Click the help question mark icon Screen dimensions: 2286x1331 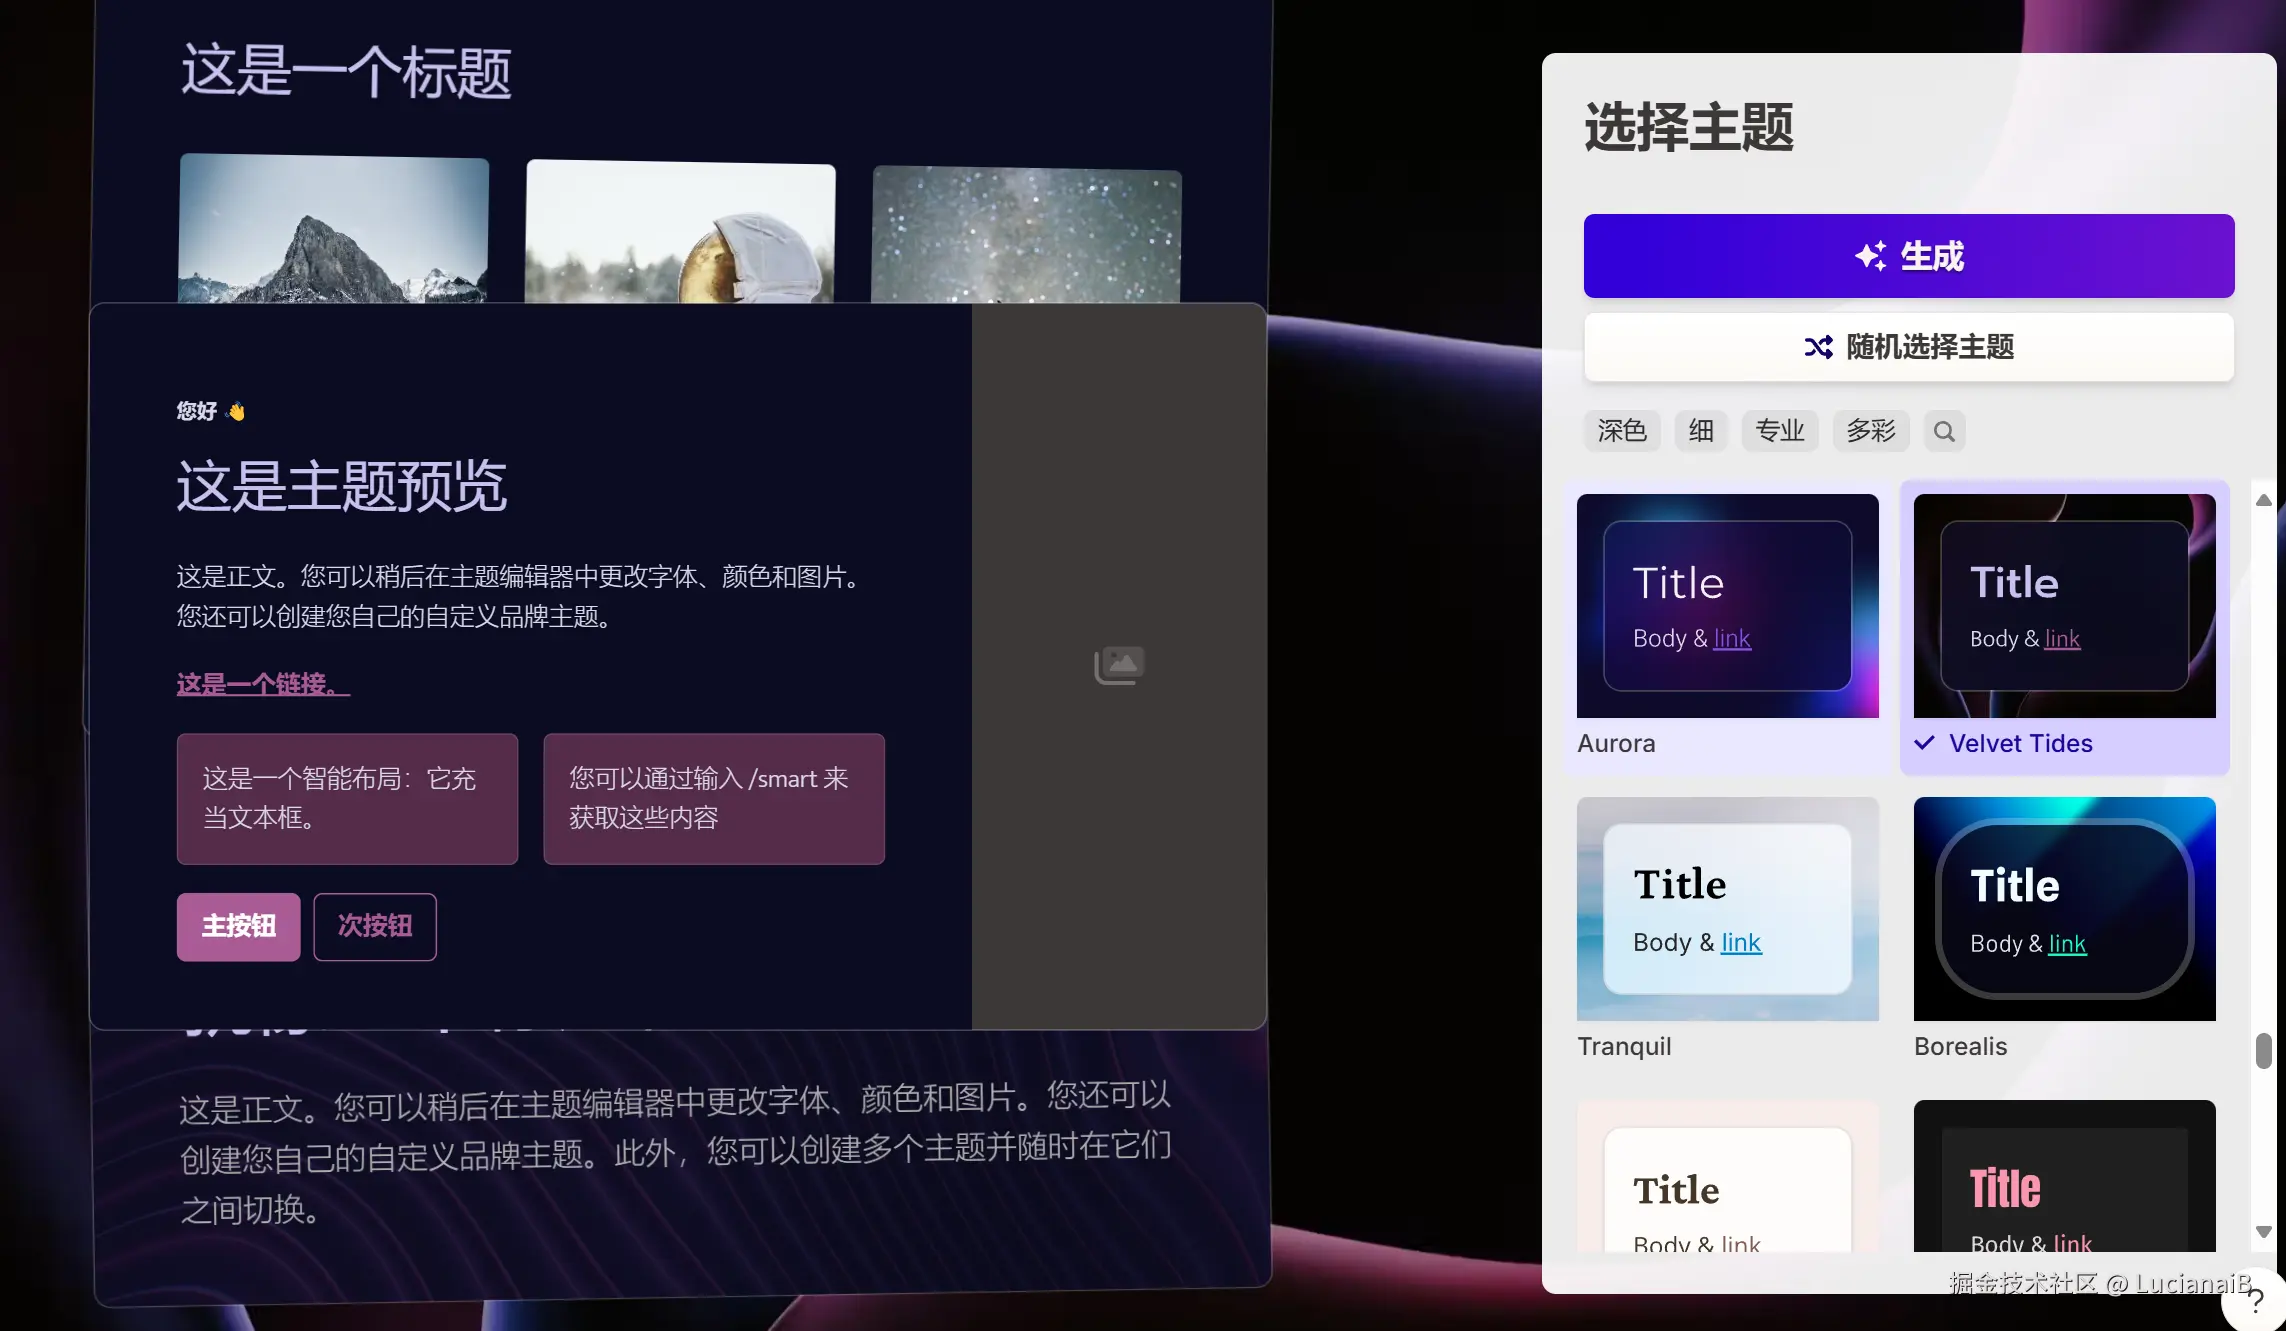click(x=2255, y=1301)
